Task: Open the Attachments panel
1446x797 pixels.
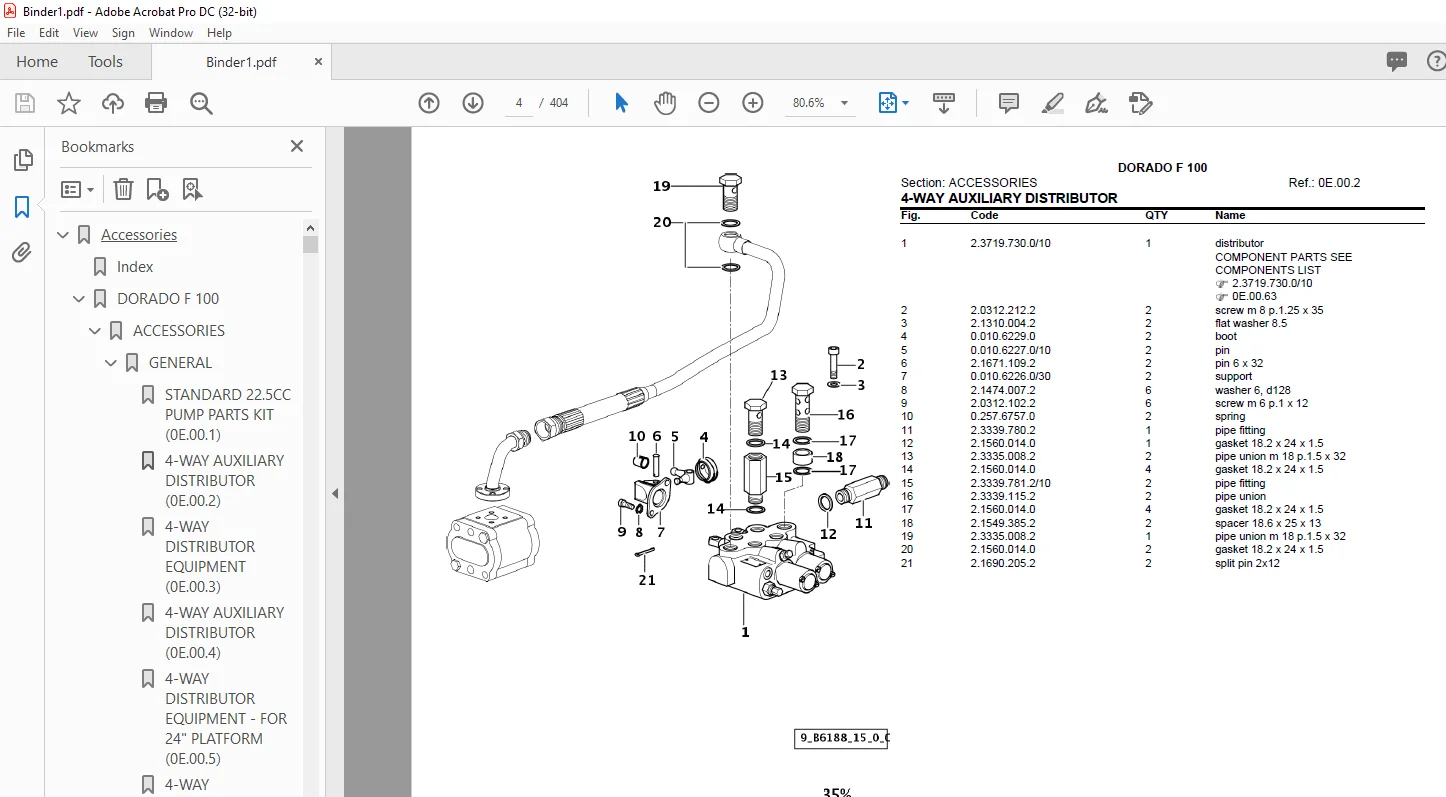Action: (x=22, y=253)
